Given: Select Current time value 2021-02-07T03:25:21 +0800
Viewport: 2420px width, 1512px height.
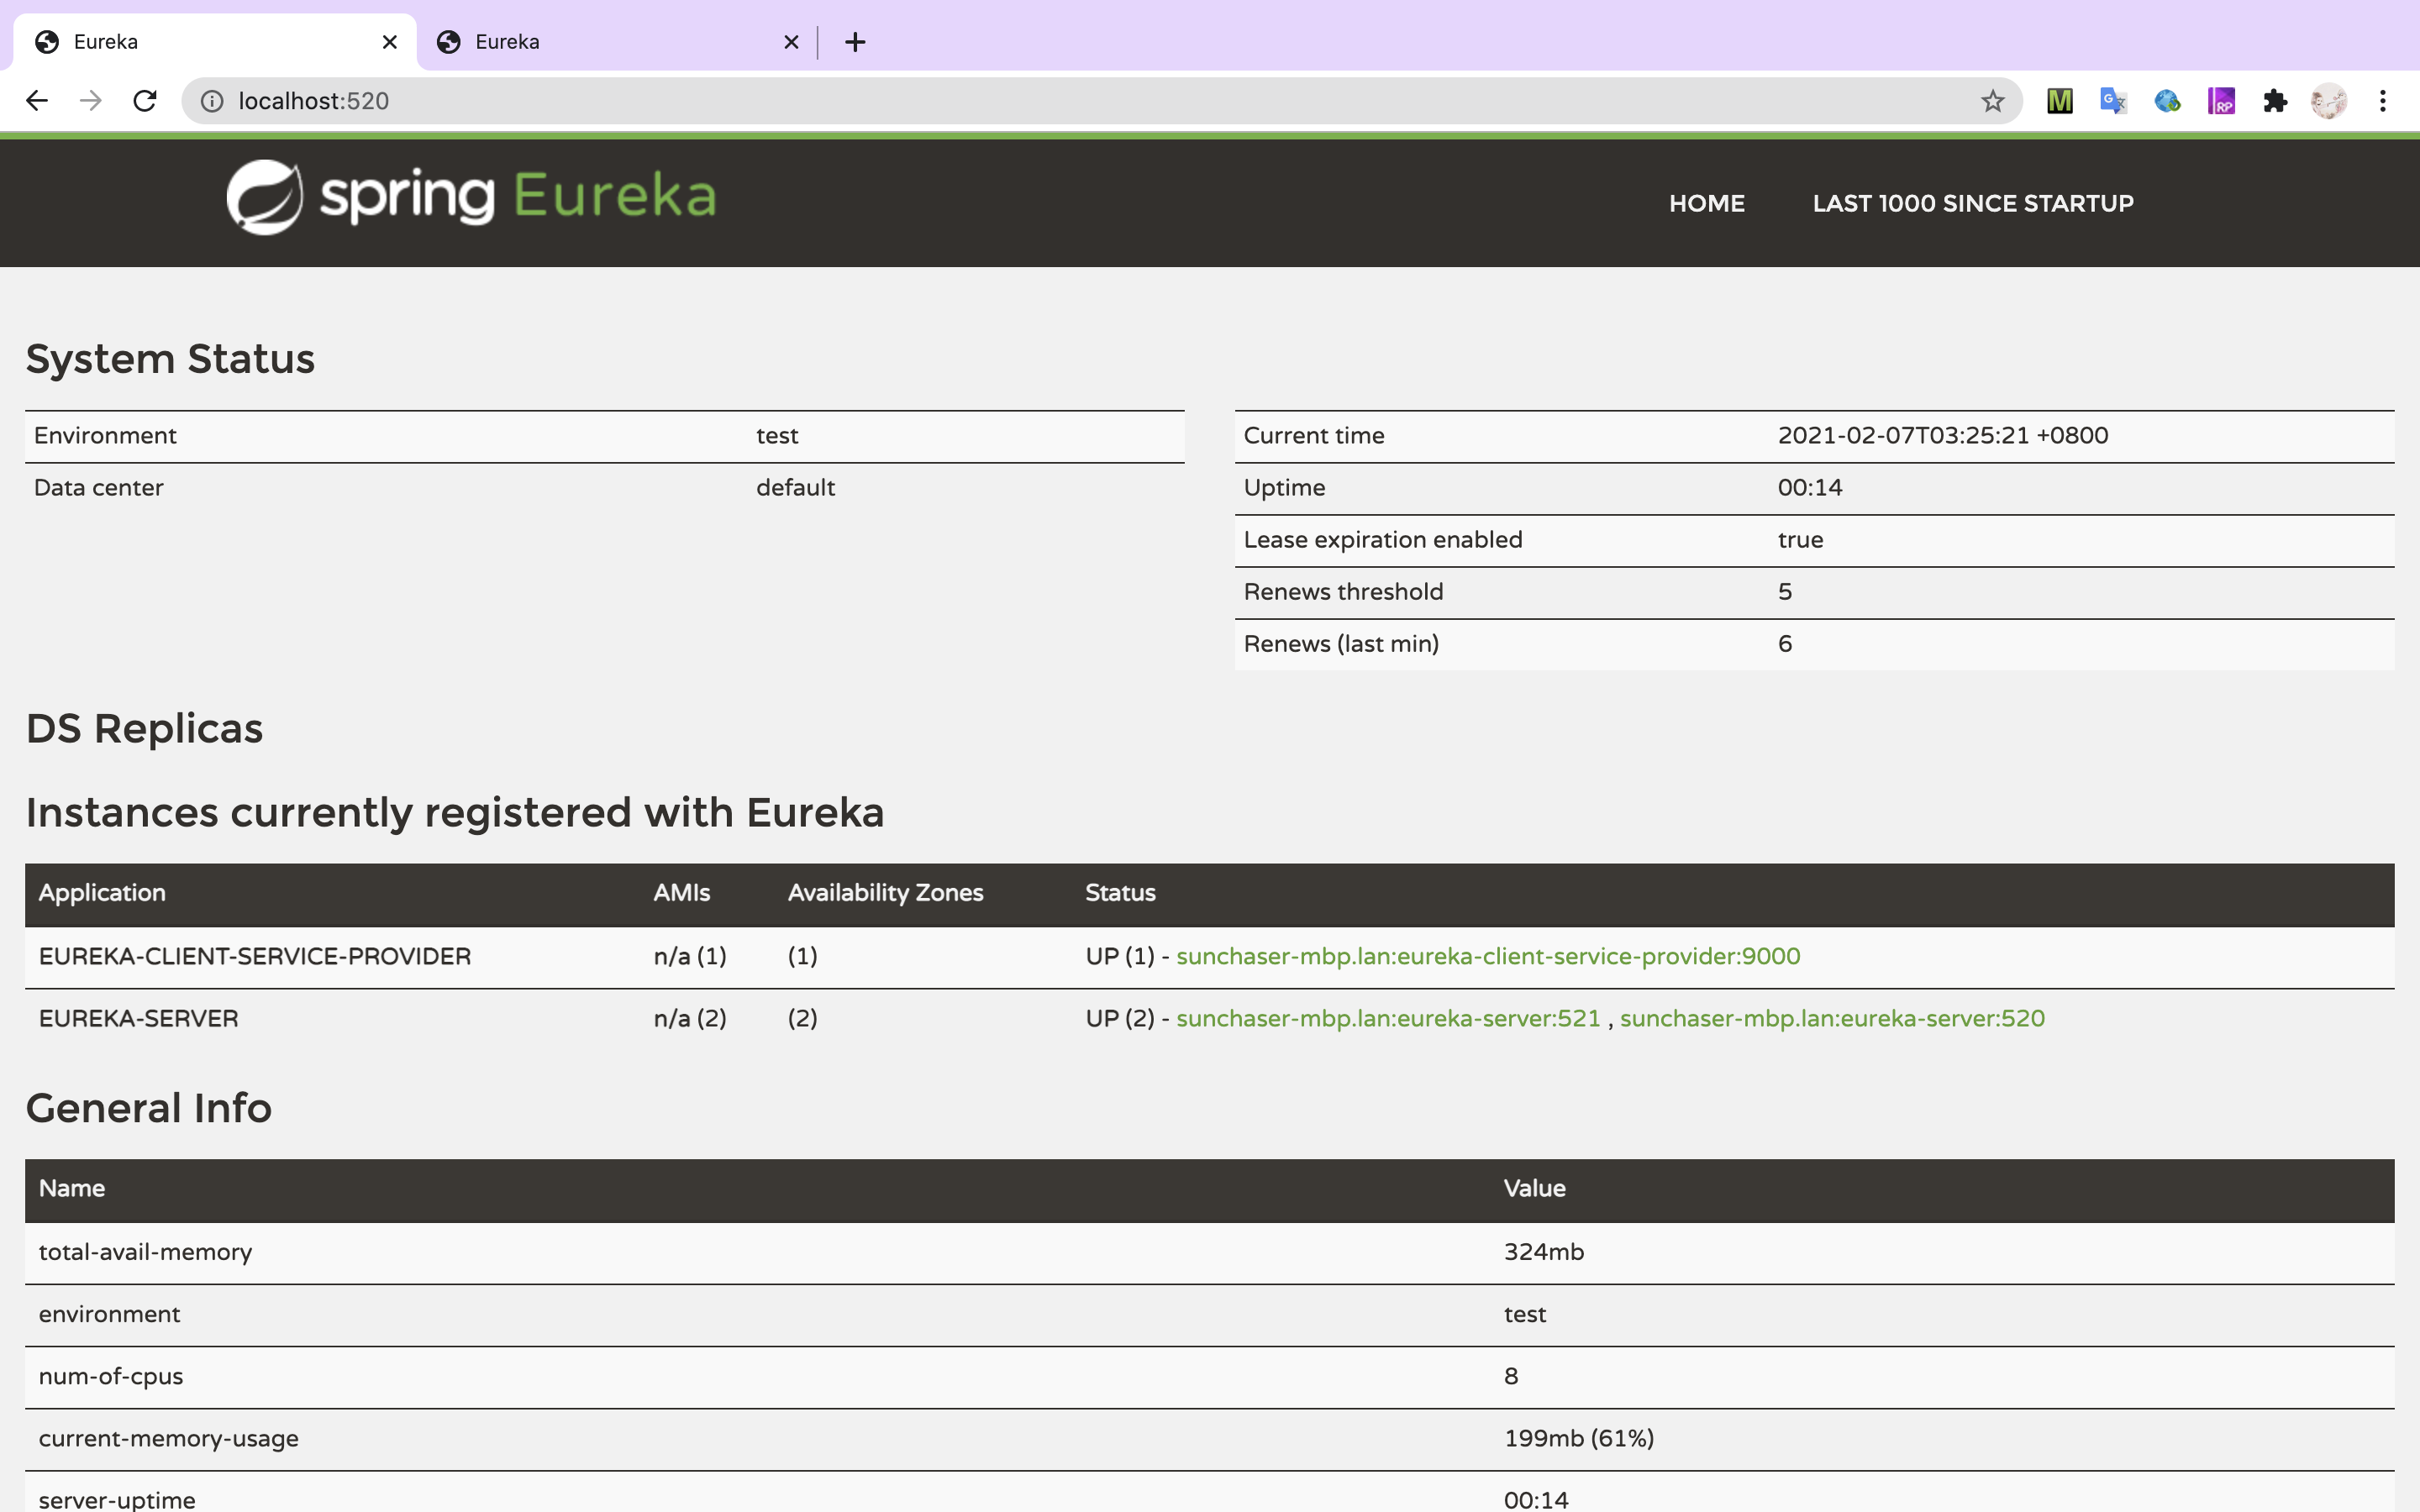Looking at the screenshot, I should pos(1942,435).
